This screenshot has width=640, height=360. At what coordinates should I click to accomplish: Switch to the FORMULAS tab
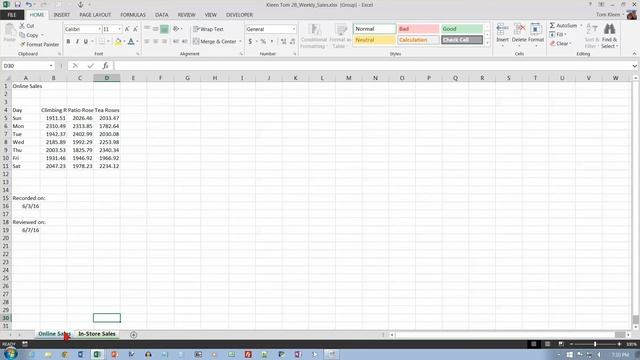coord(133,15)
